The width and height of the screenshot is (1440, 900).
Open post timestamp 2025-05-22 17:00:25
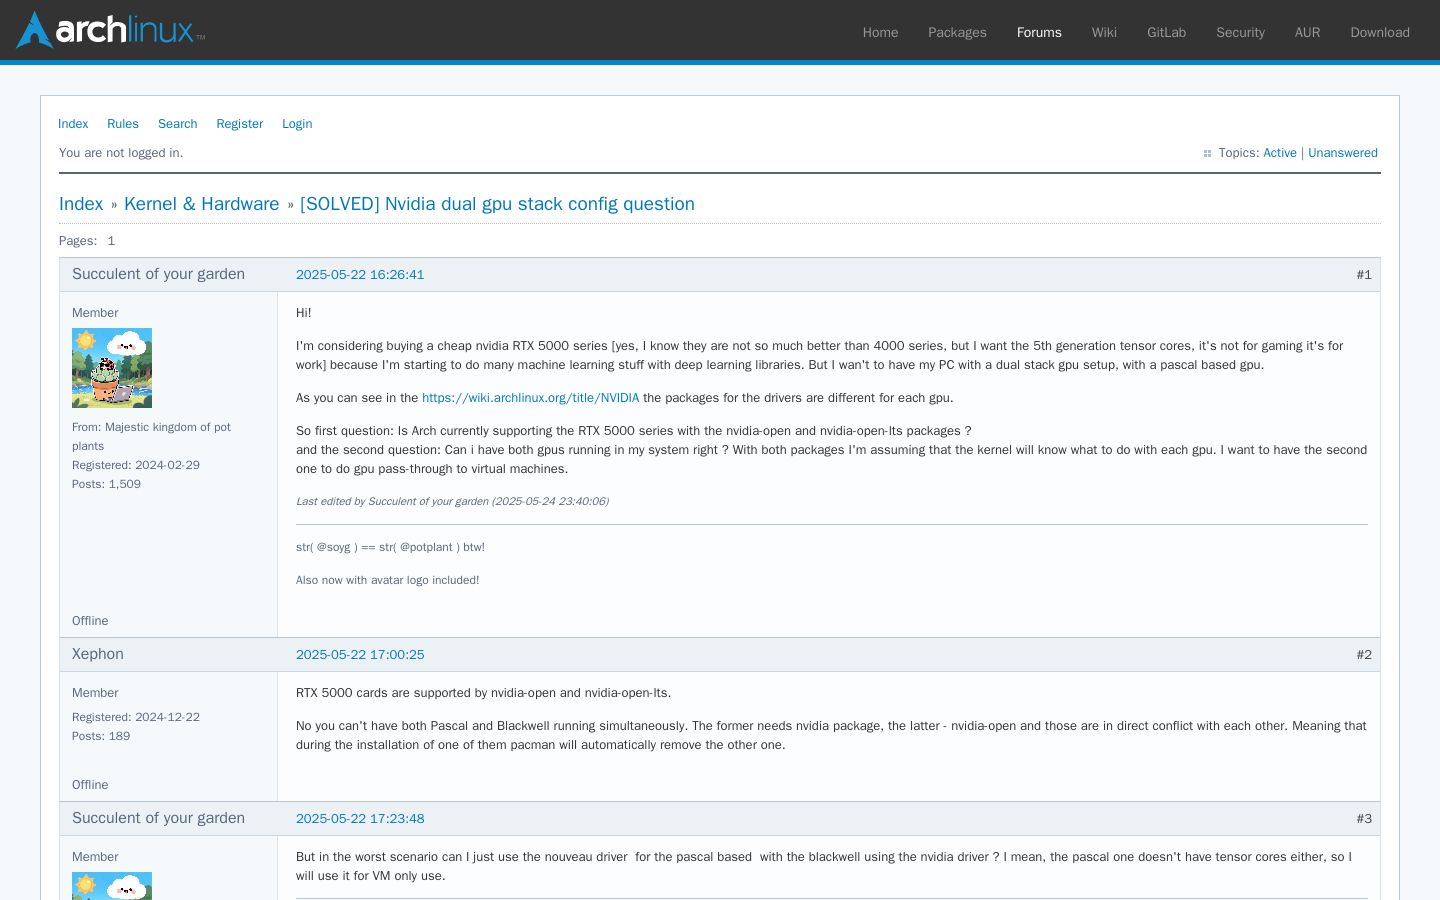click(360, 655)
